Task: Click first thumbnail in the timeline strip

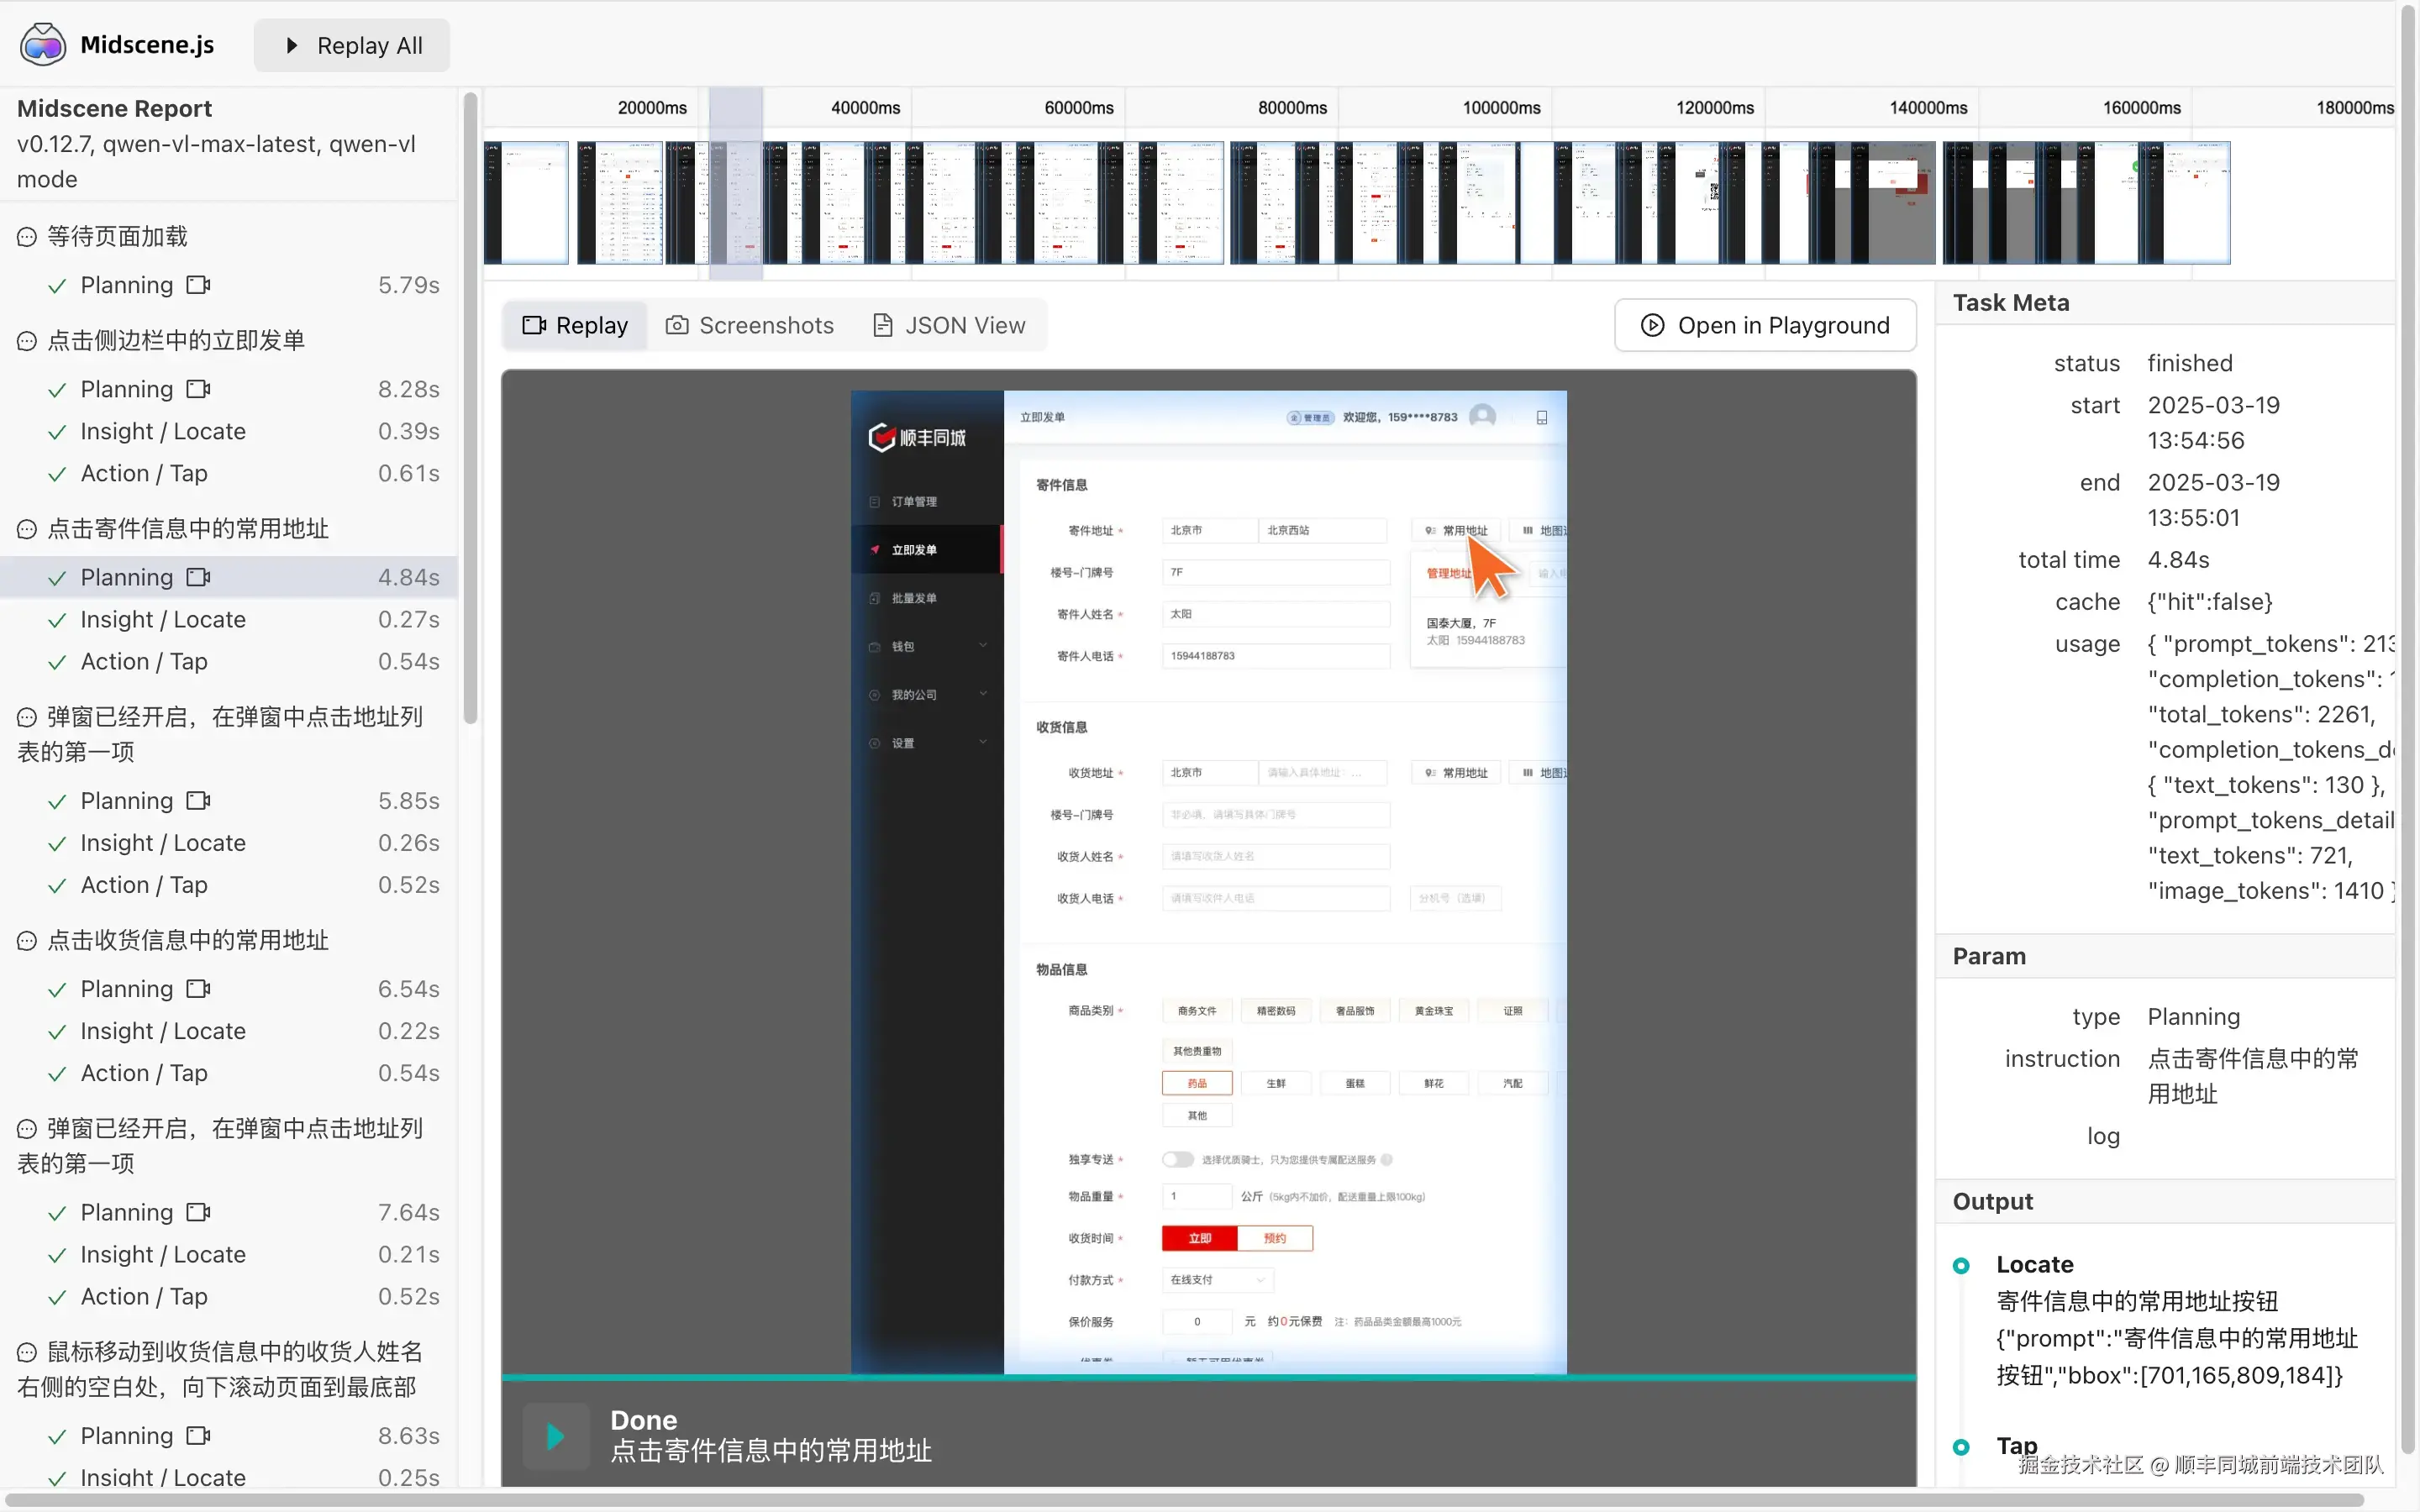Action: 526,203
